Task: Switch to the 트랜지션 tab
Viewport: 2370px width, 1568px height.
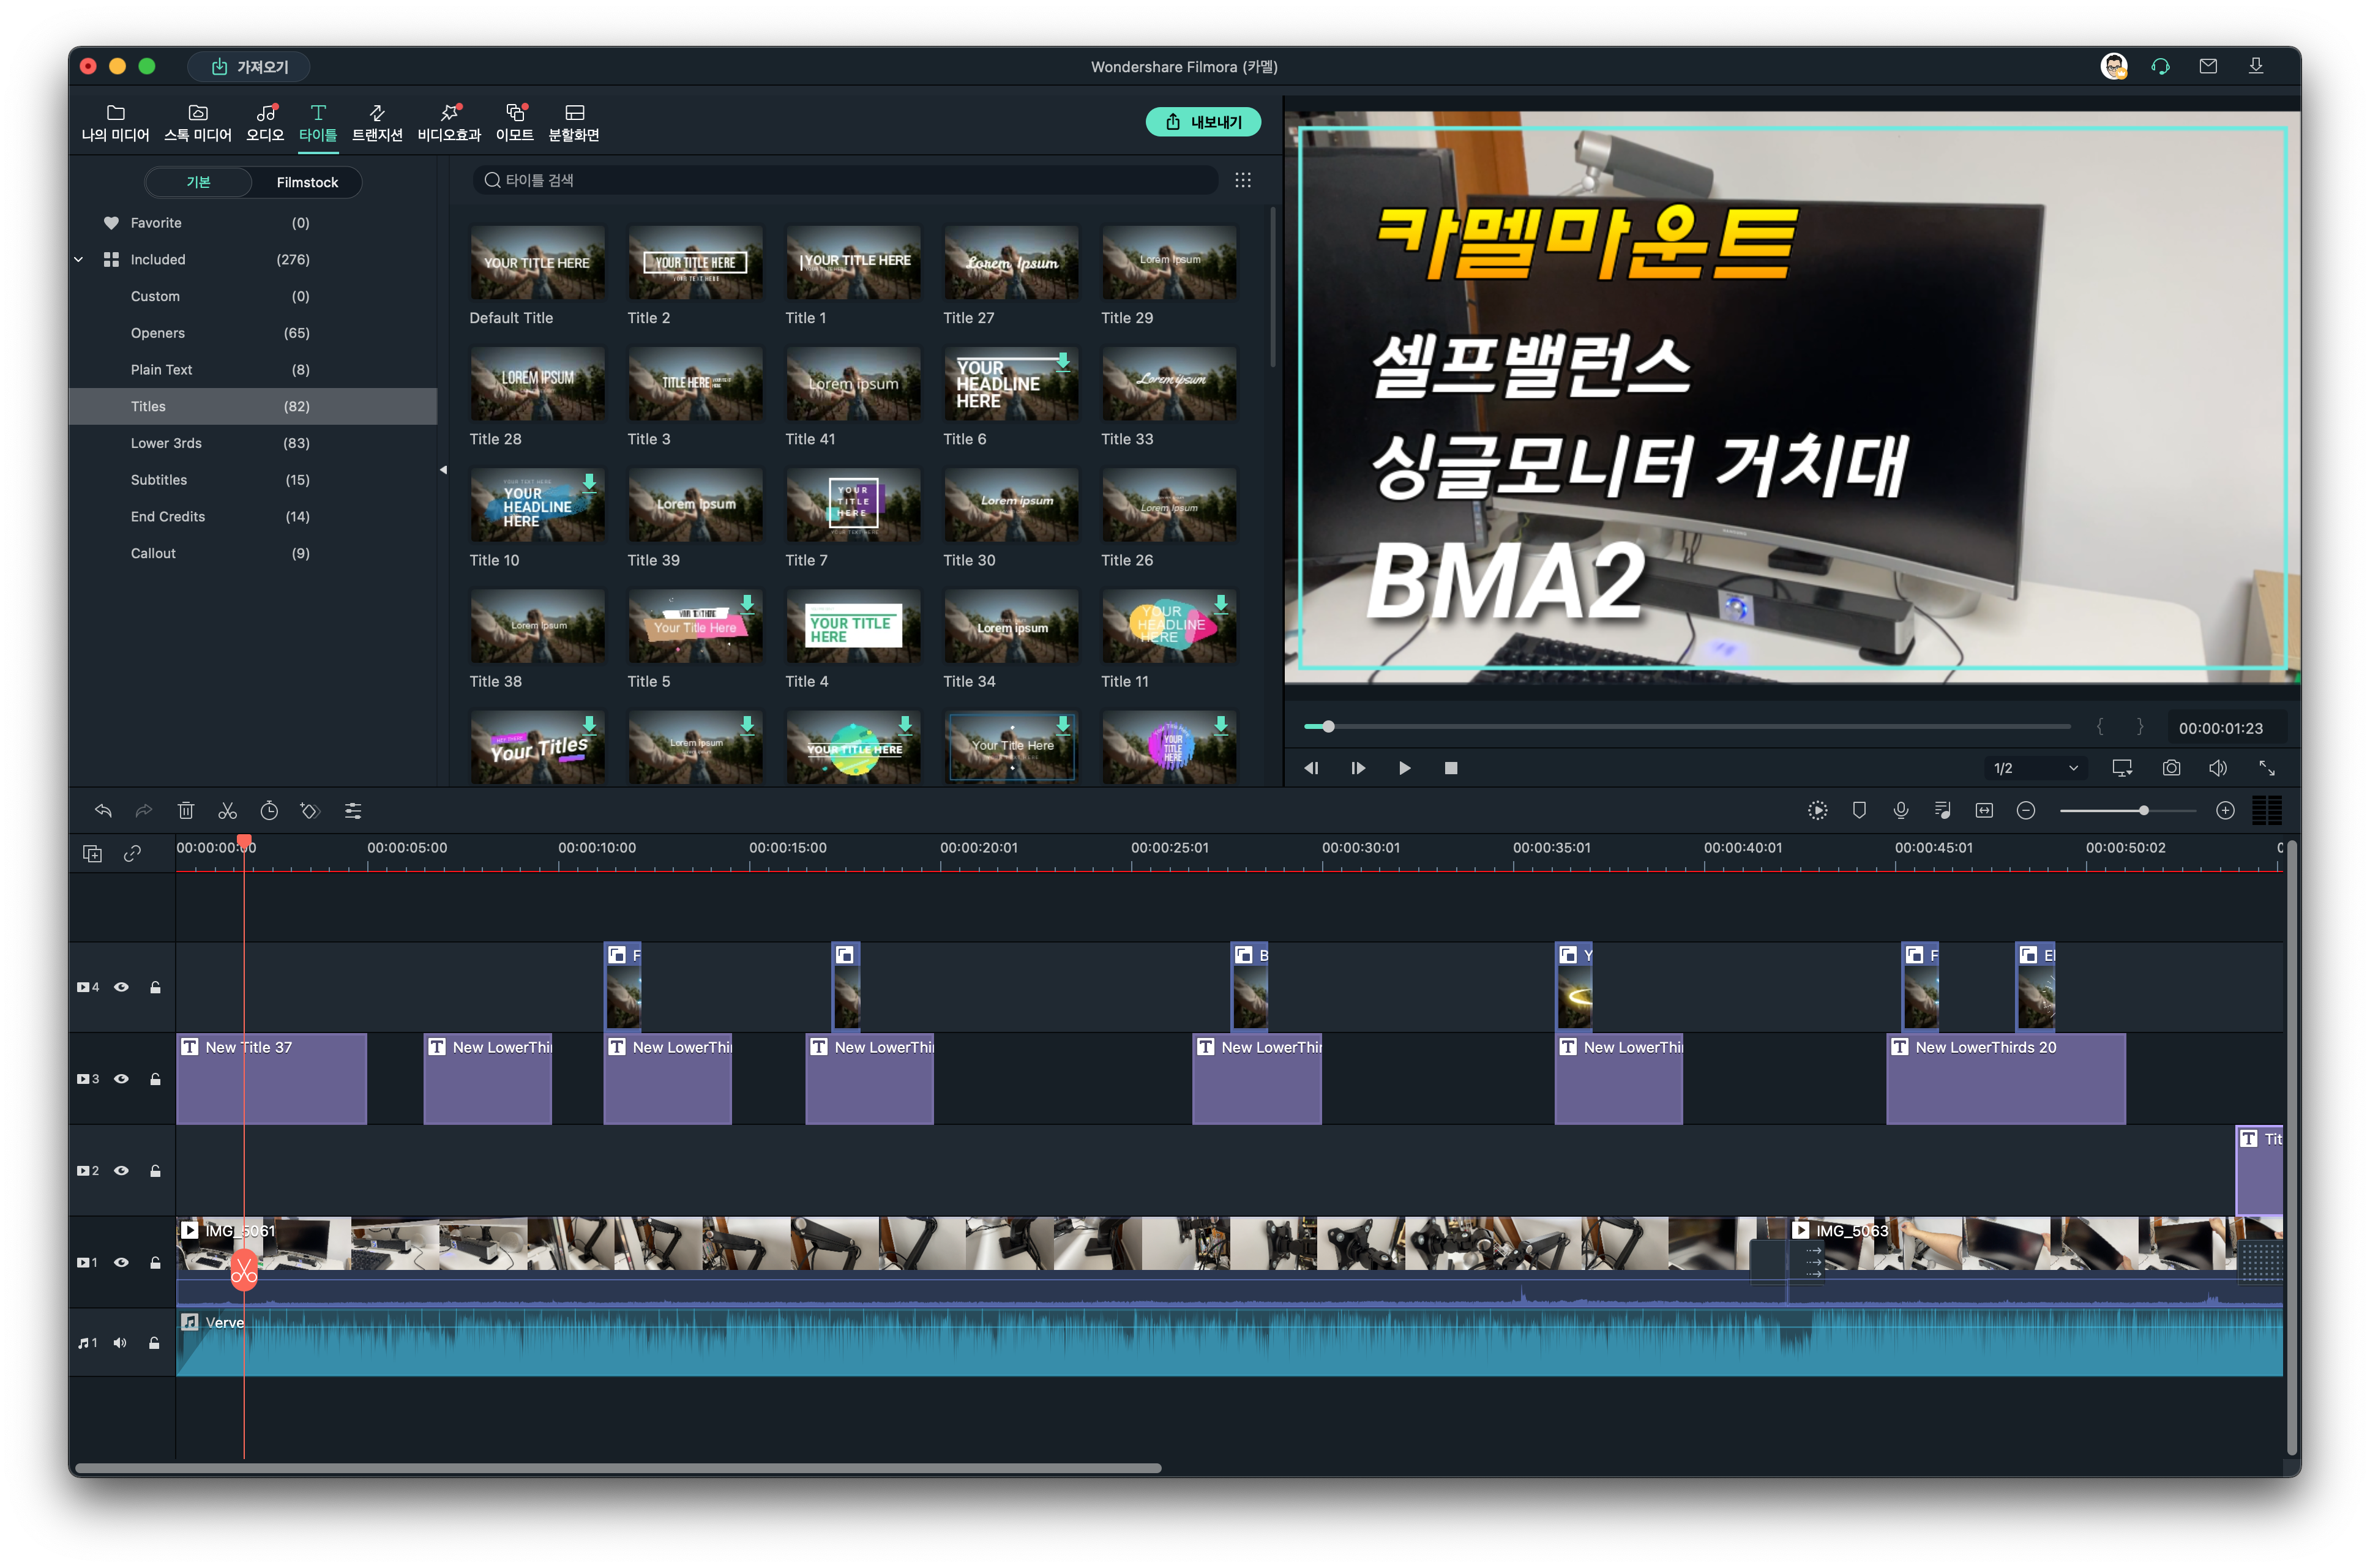Action: click(x=377, y=122)
